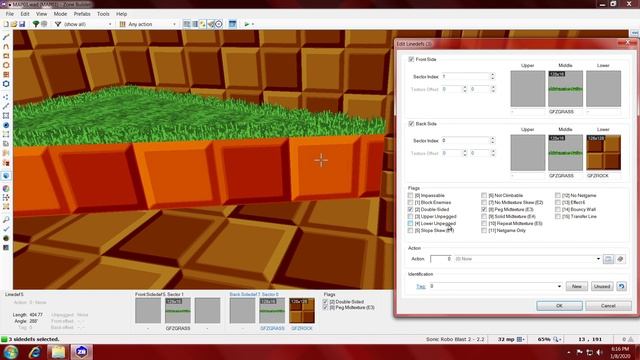
Task: Select the hexagon-shaped tool in sidebar
Action: click(x=6, y=84)
